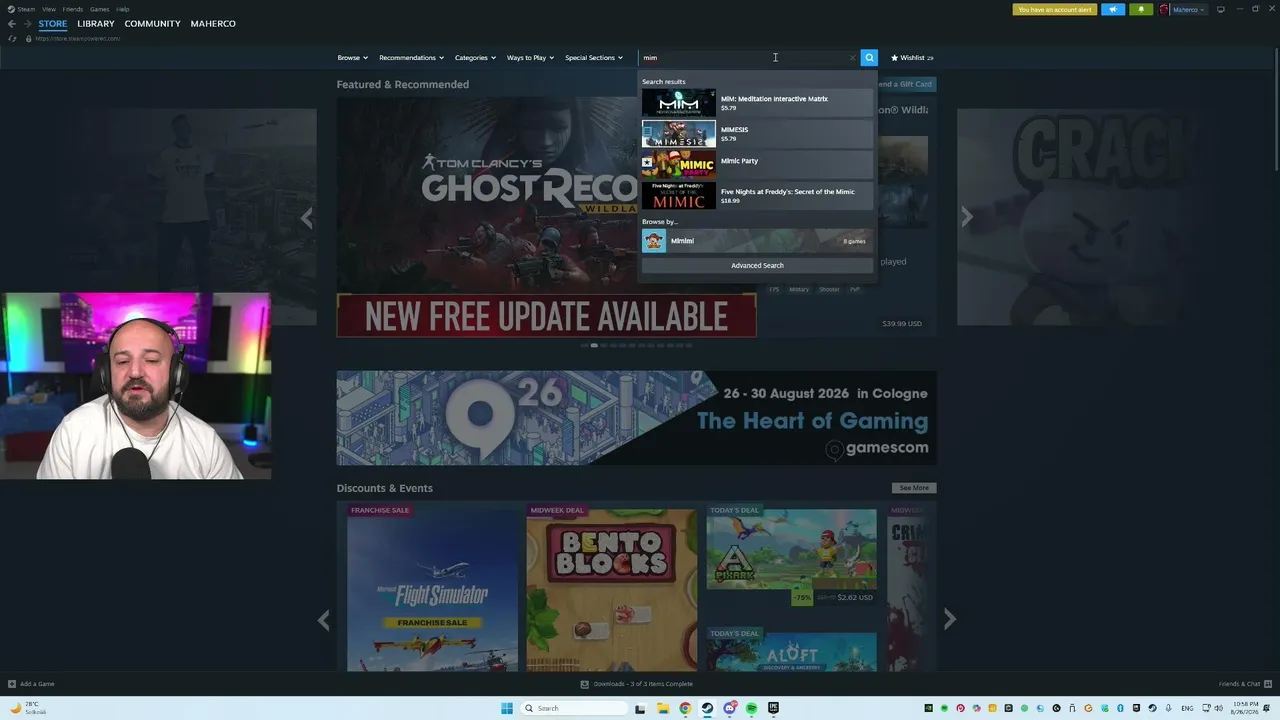Expand the Special Sections dropdown
1280x720 pixels.
pos(594,58)
